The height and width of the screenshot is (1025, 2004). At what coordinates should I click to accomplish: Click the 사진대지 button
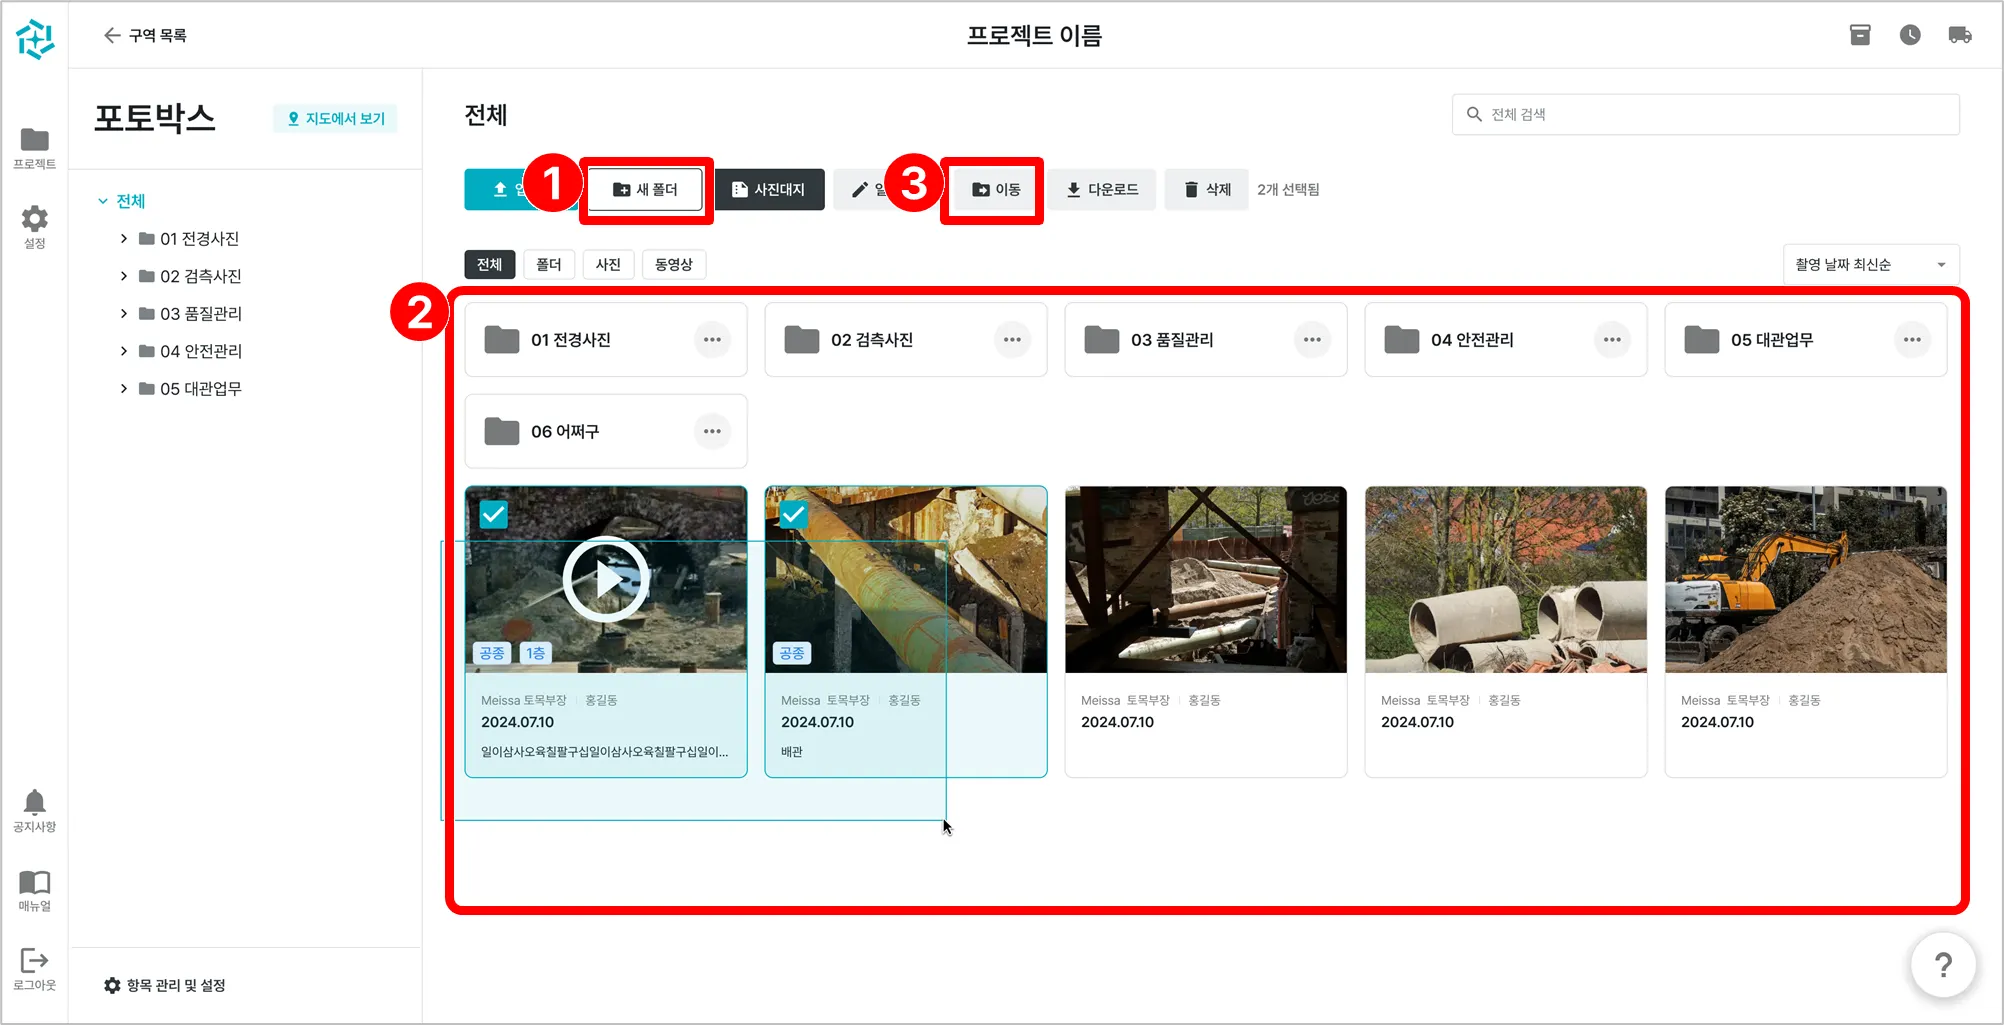click(769, 190)
